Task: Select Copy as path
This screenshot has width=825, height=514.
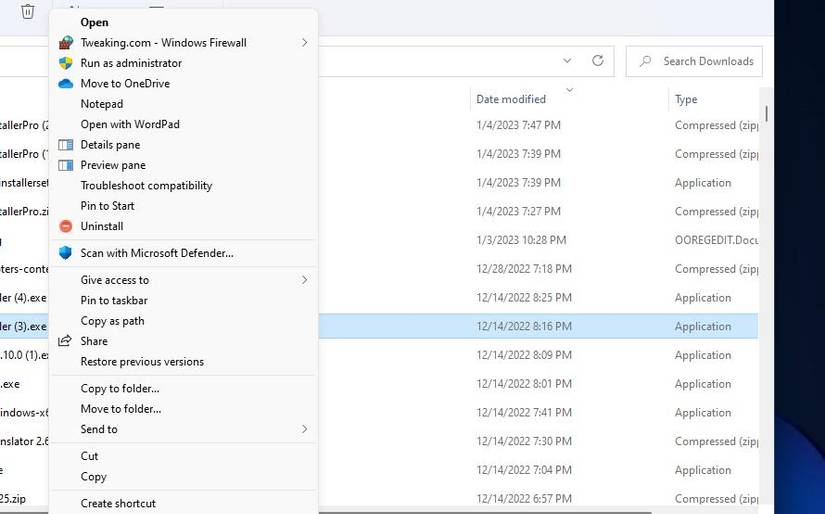Action: point(112,321)
